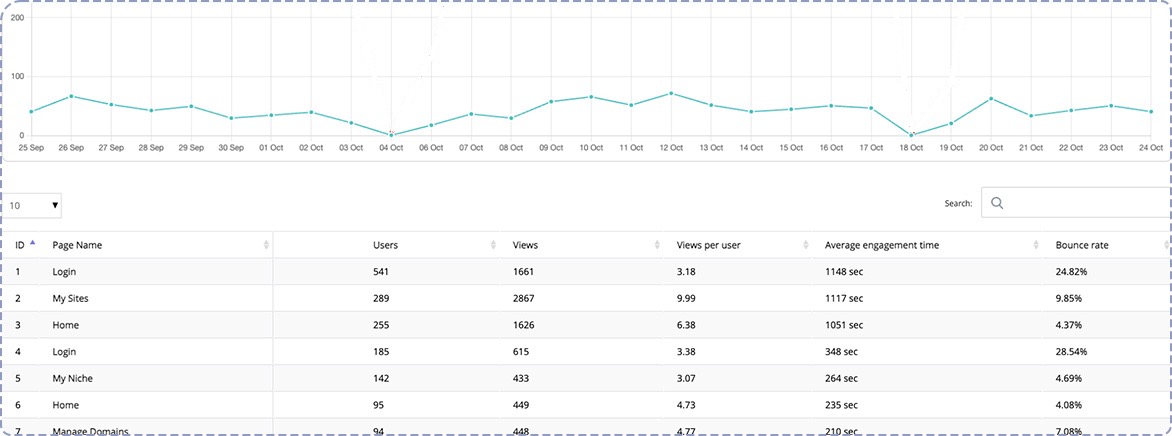Viewport: 1172px width, 436px height.
Task: Click the Average engagement time header
Action: [881, 245]
